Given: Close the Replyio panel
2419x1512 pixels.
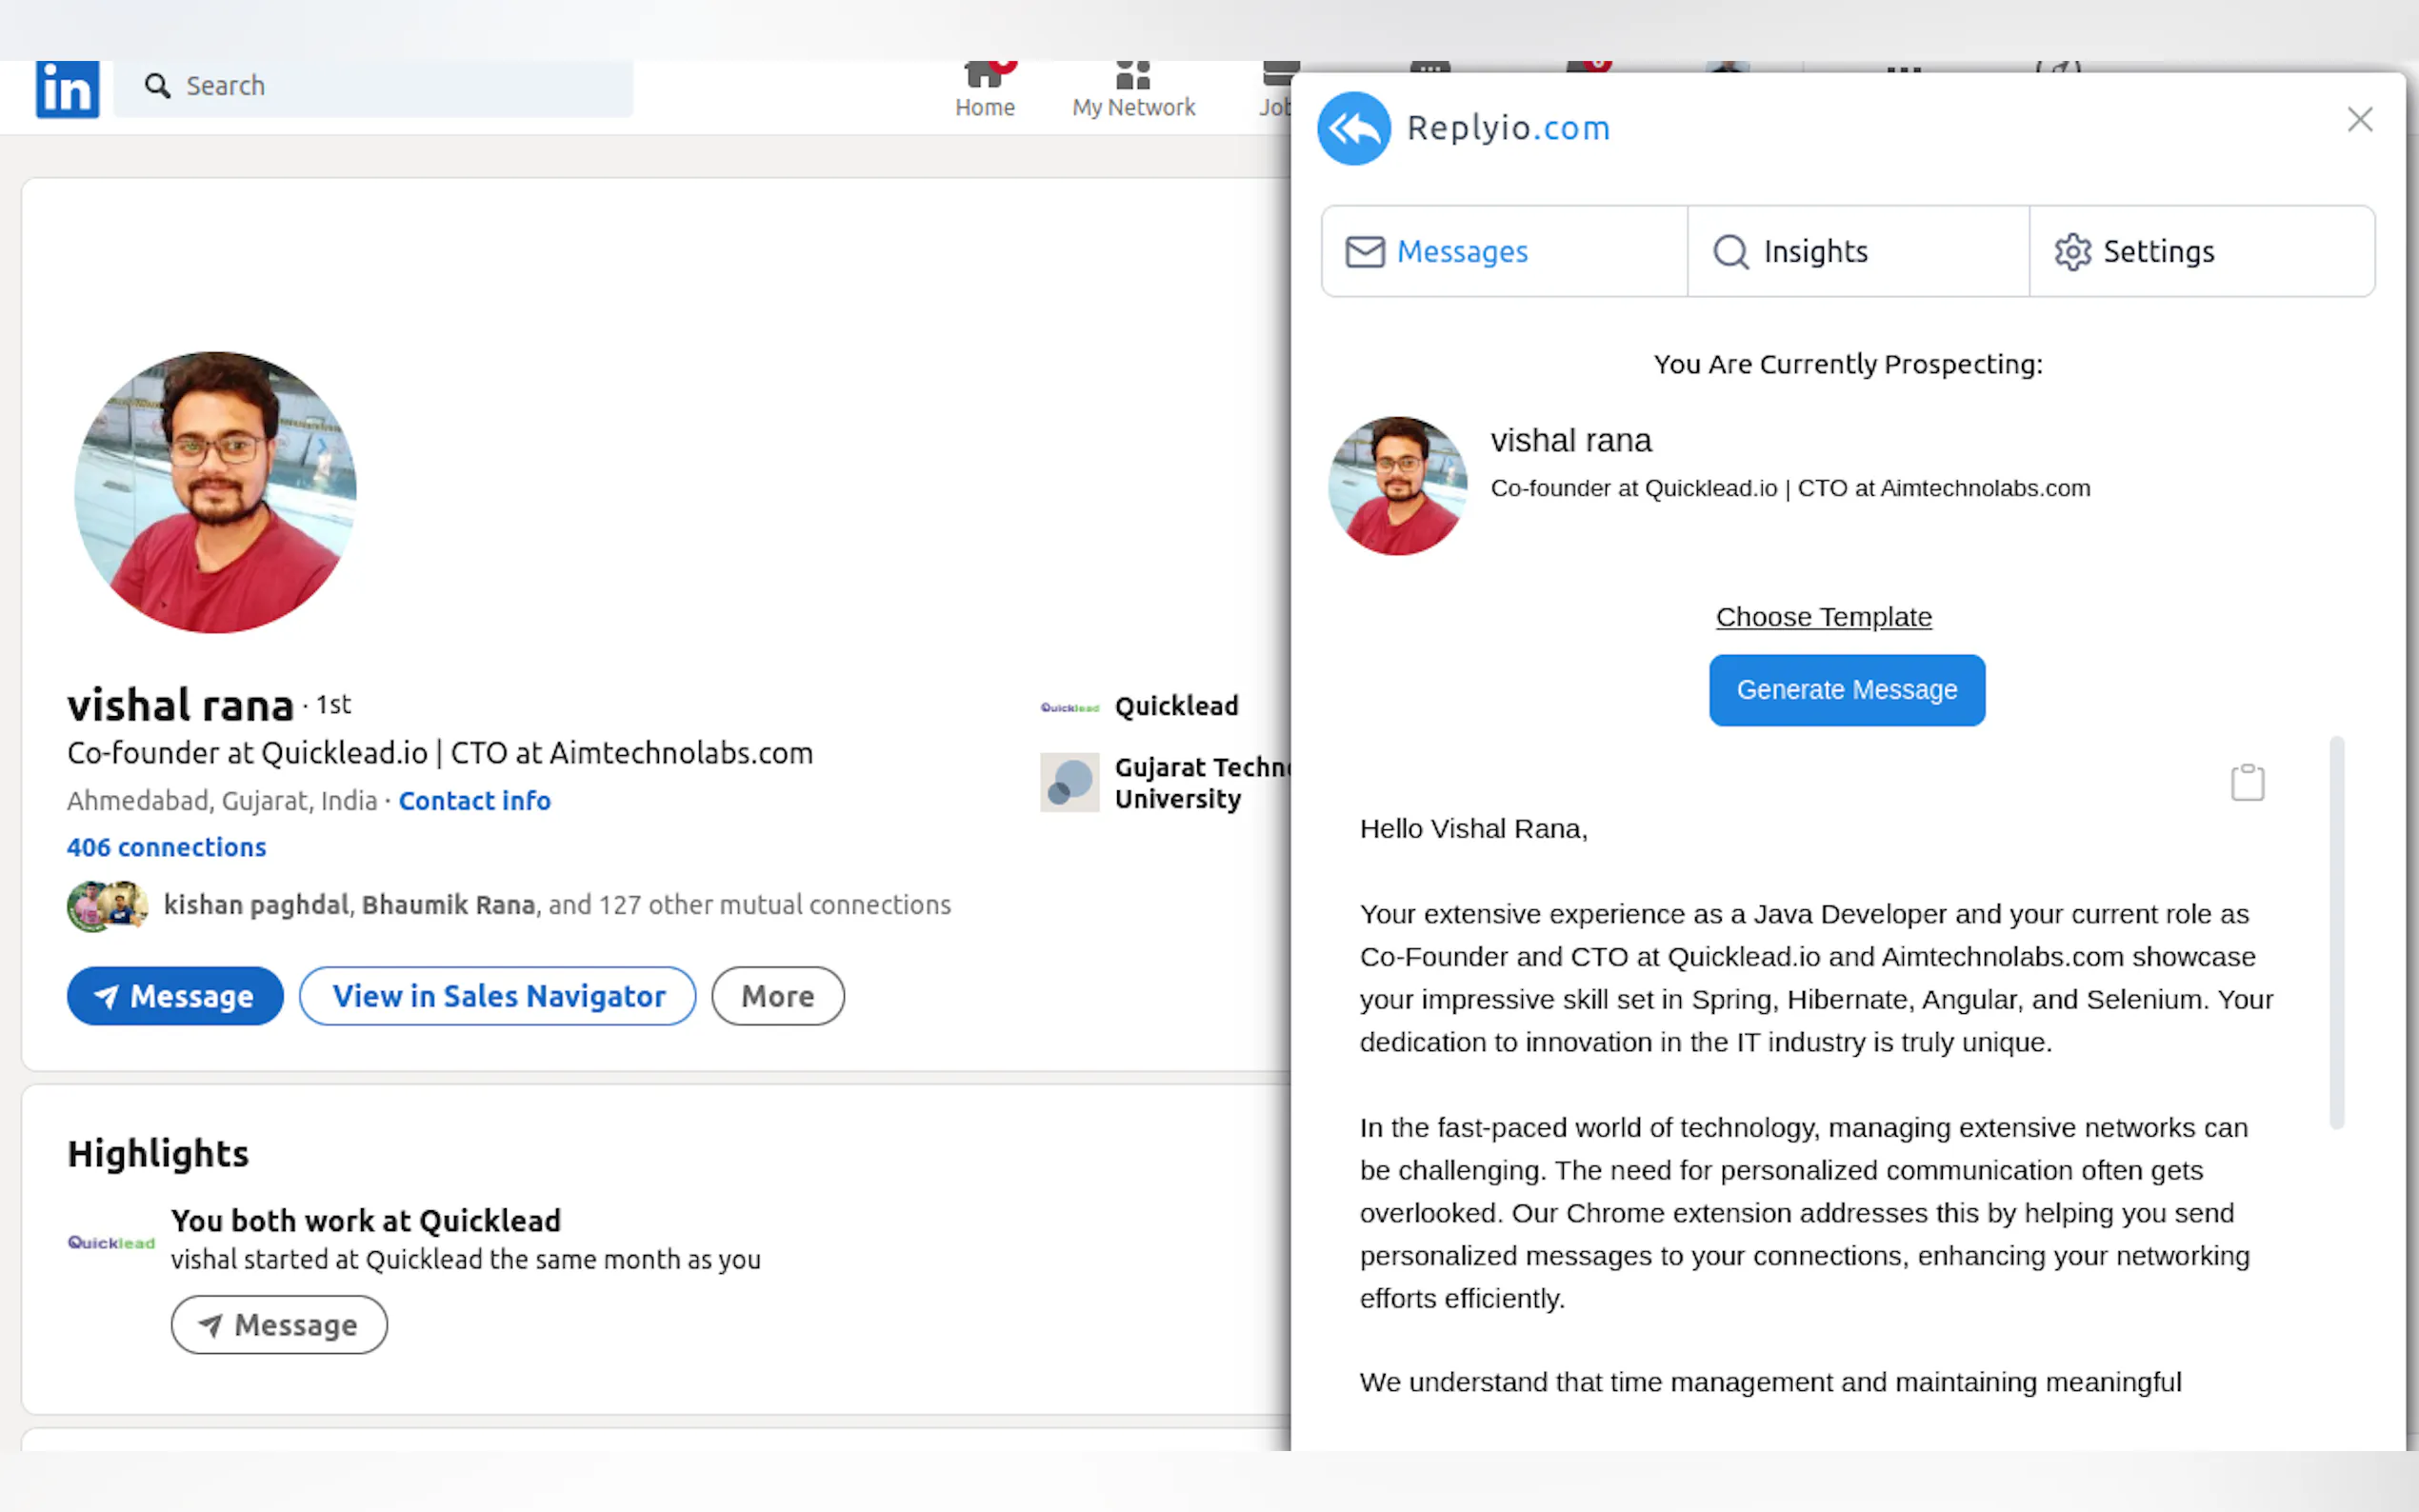Looking at the screenshot, I should [2359, 120].
